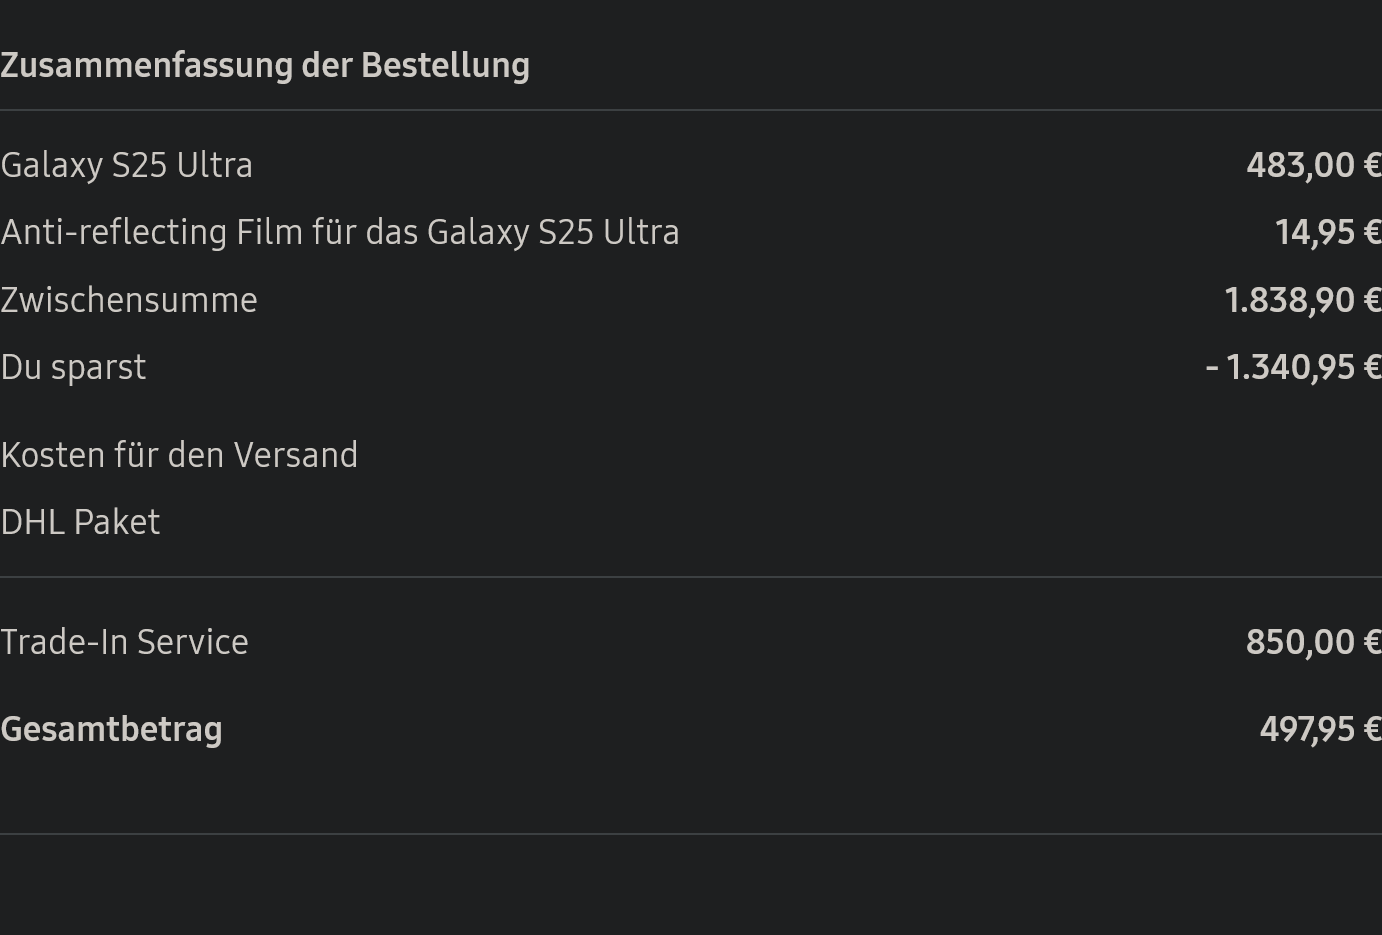Image resolution: width=1382 pixels, height=935 pixels.
Task: Click the word Ultra in Galaxy S25 Ultra
Action: click(x=215, y=165)
